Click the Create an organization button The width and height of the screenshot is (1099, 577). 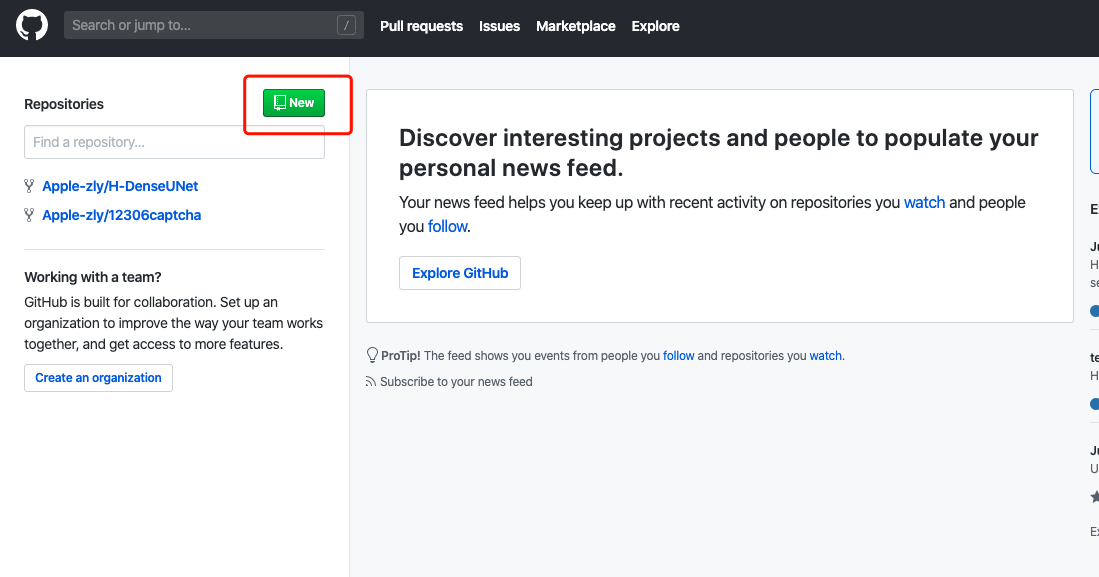98,378
